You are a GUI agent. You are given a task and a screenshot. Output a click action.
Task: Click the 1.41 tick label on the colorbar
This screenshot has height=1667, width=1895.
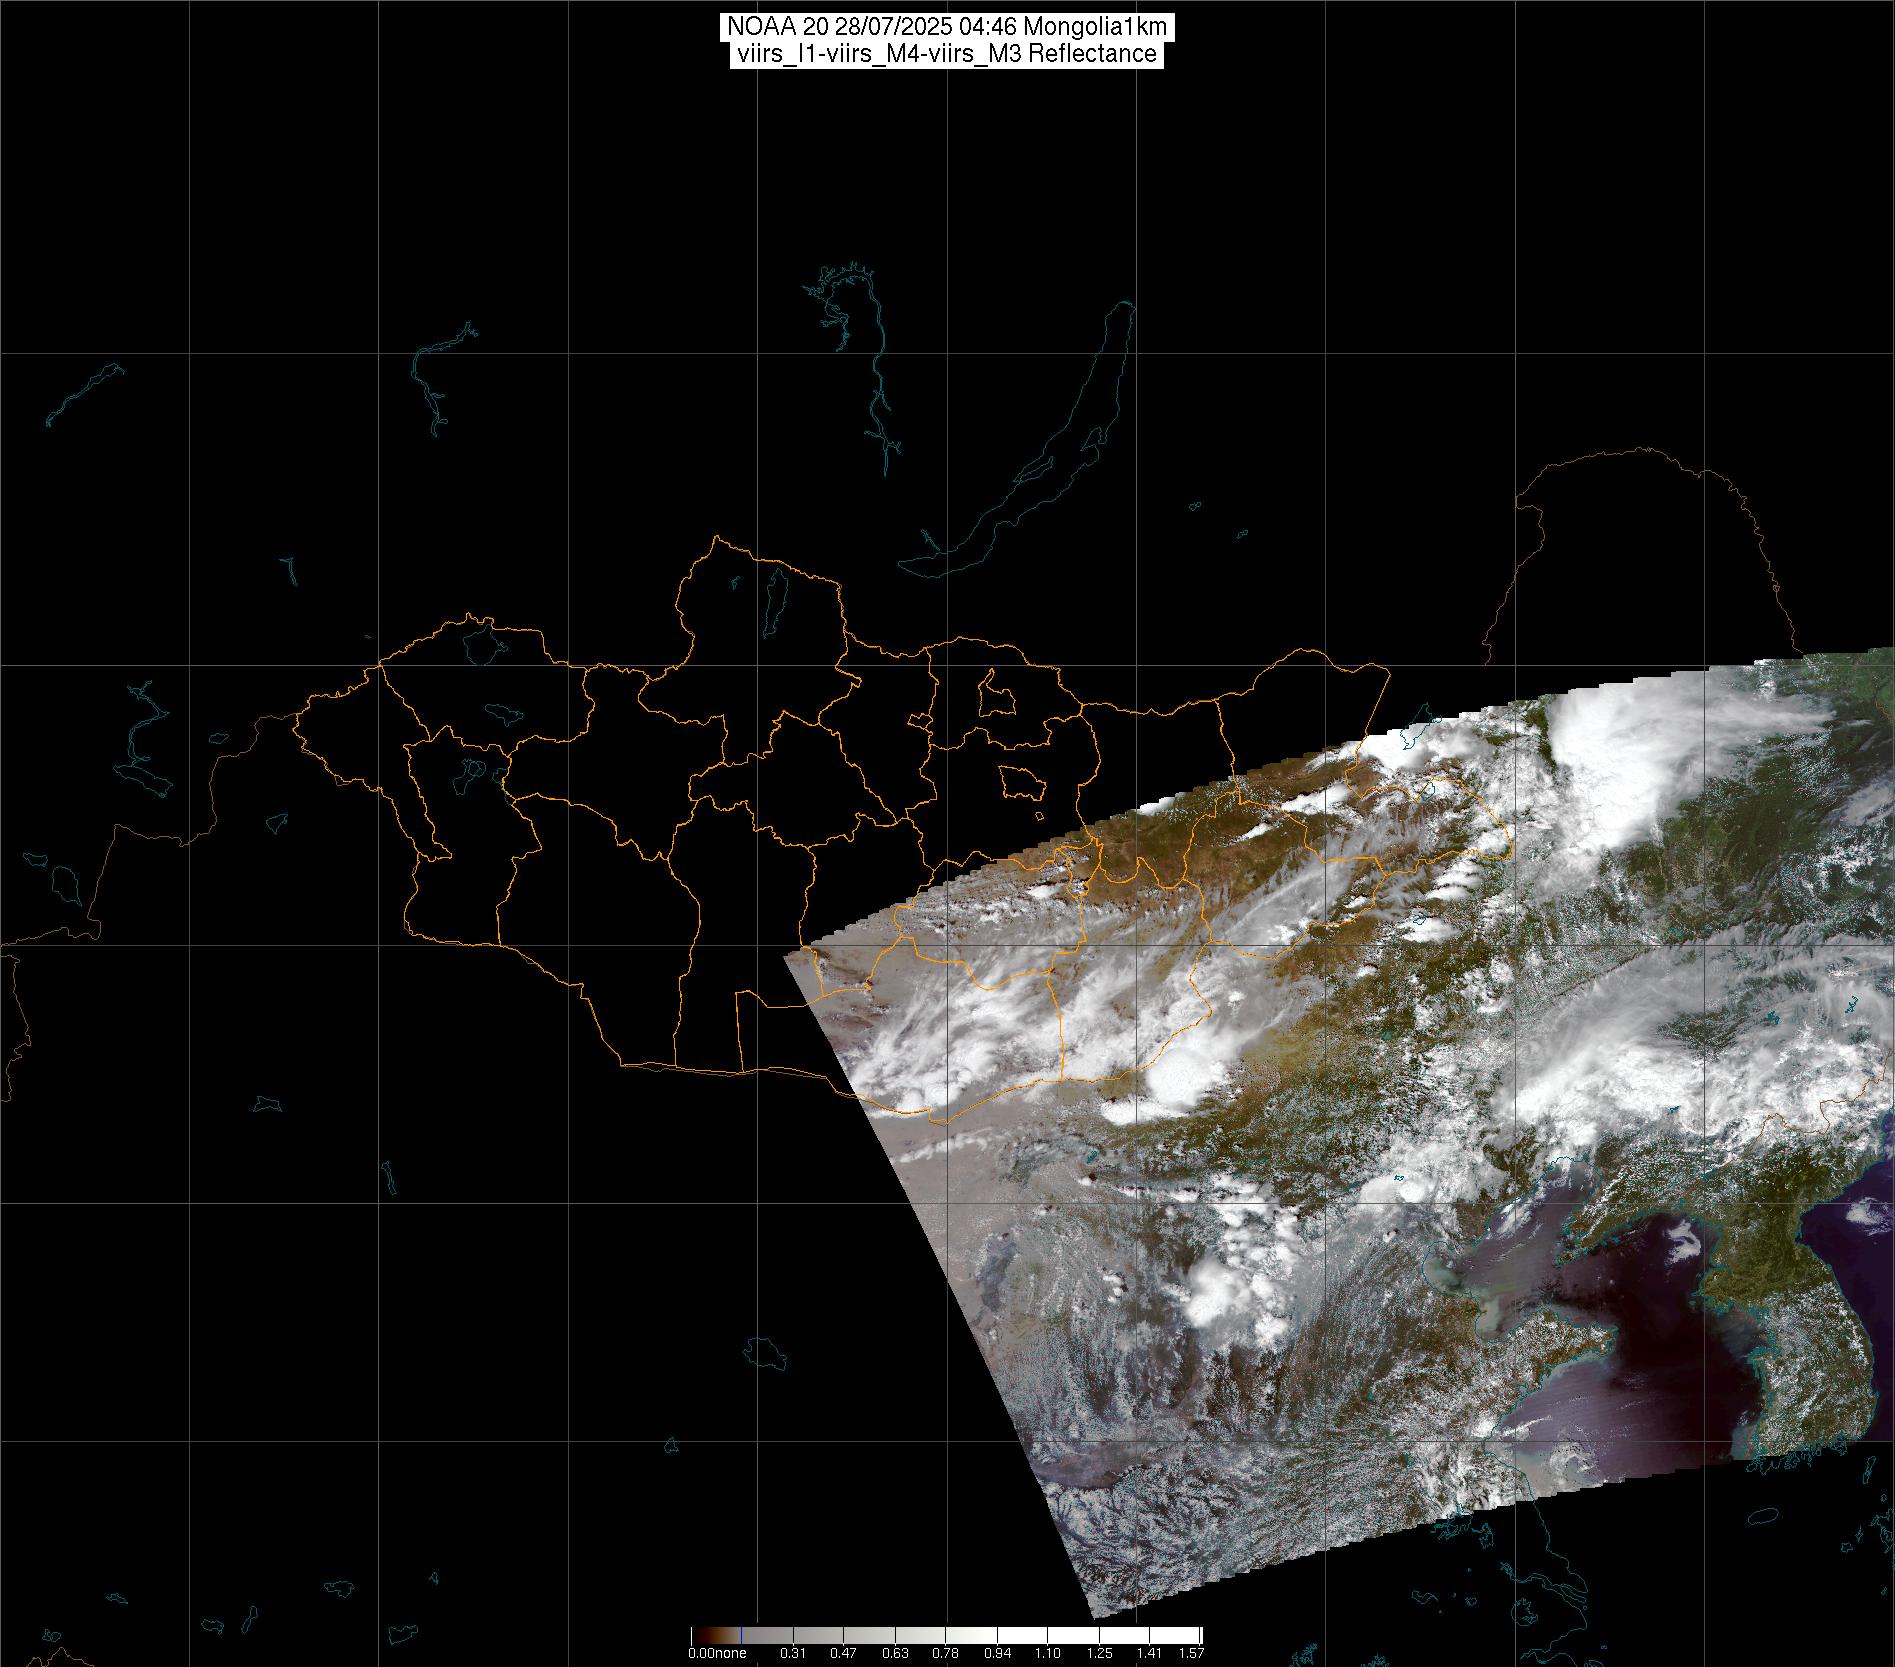pyautogui.click(x=1149, y=1653)
